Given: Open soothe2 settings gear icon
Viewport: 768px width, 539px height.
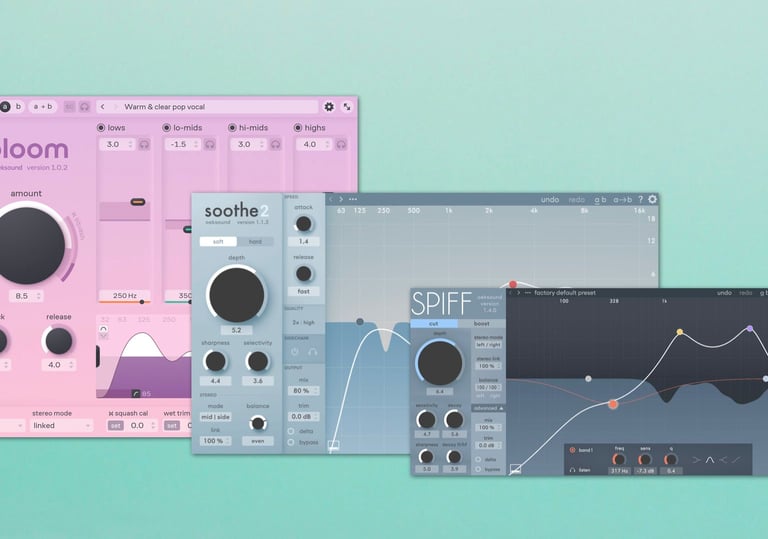Looking at the screenshot, I should 652,199.
